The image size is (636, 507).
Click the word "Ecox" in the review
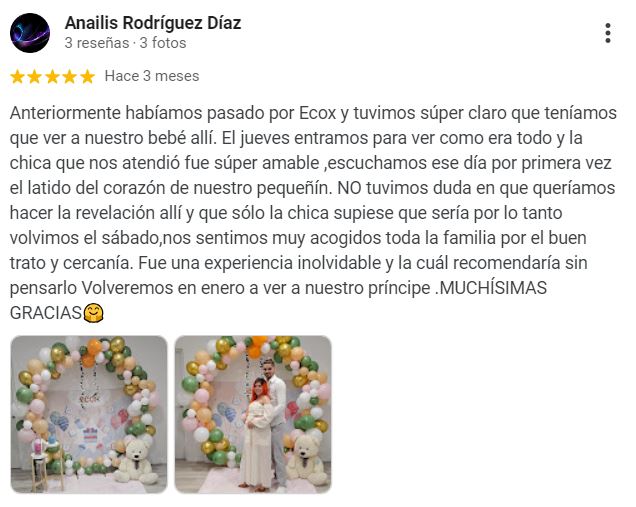tap(318, 113)
